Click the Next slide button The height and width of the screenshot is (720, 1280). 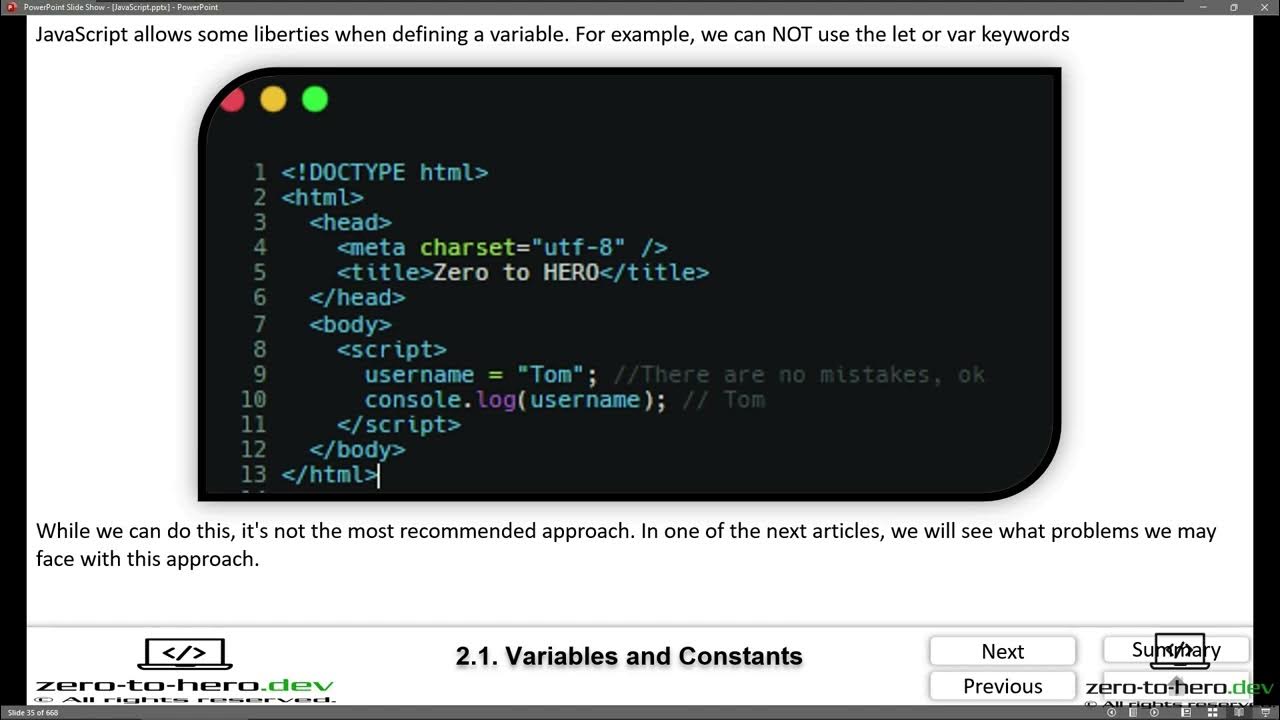pos(1003,651)
